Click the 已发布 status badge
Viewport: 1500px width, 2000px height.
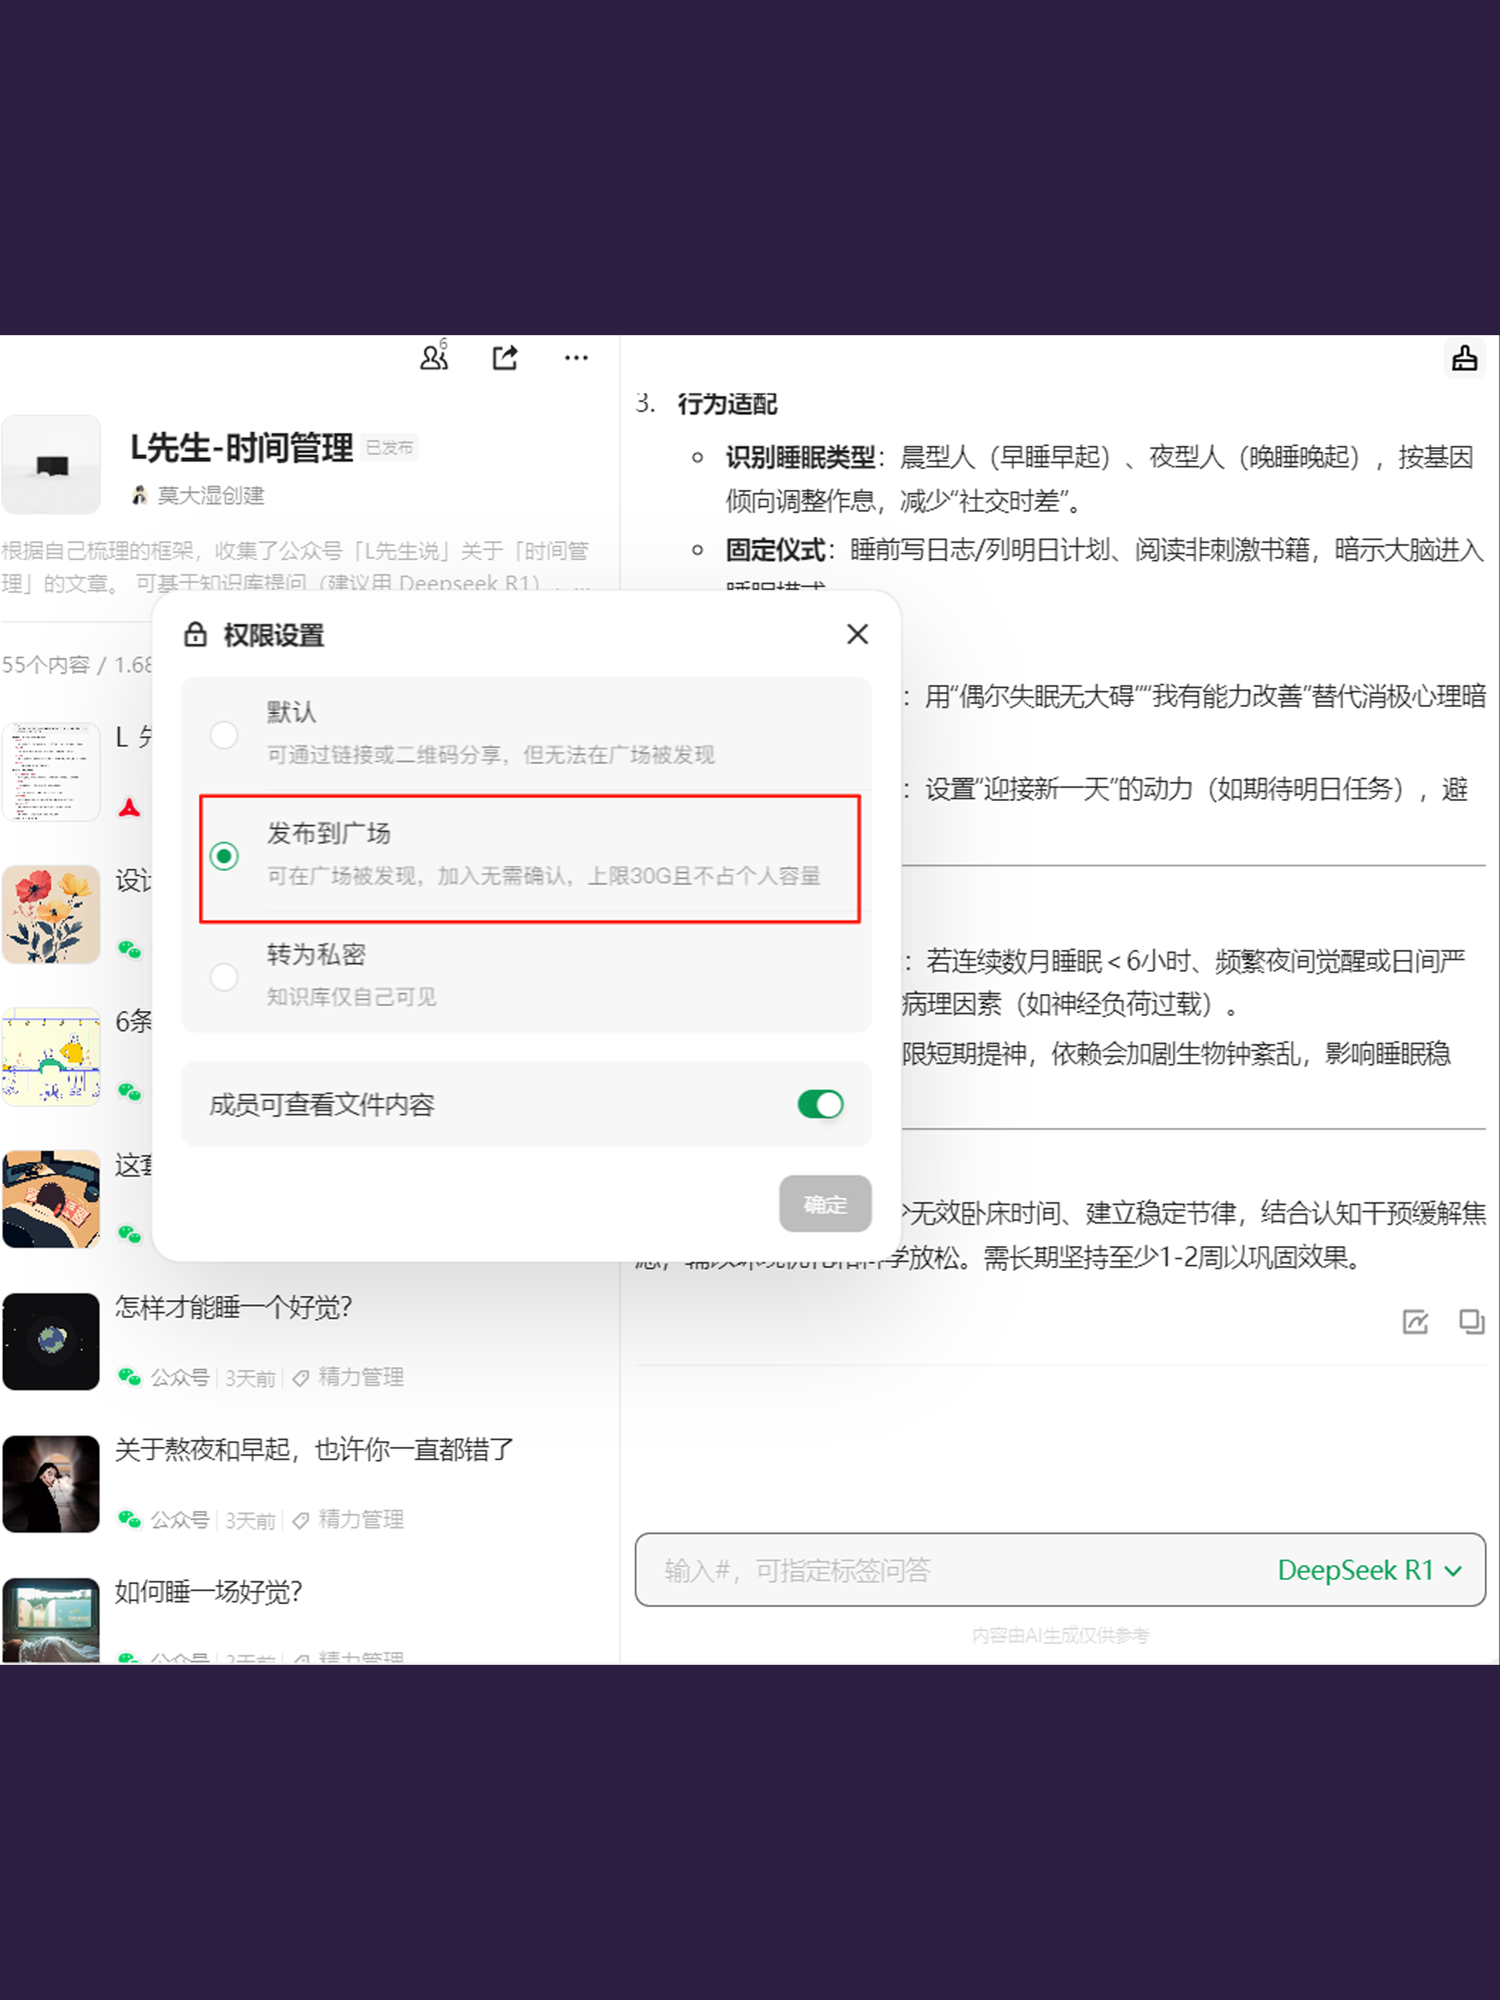coord(389,447)
